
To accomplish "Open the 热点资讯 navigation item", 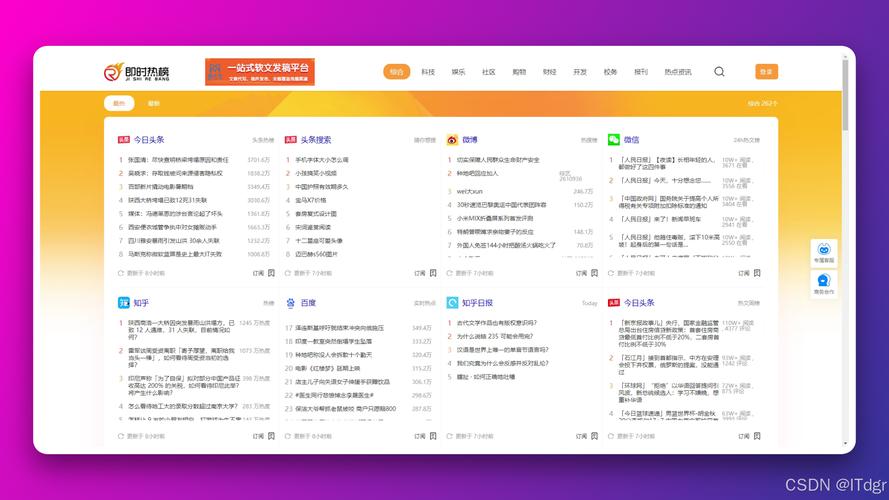I will 677,72.
